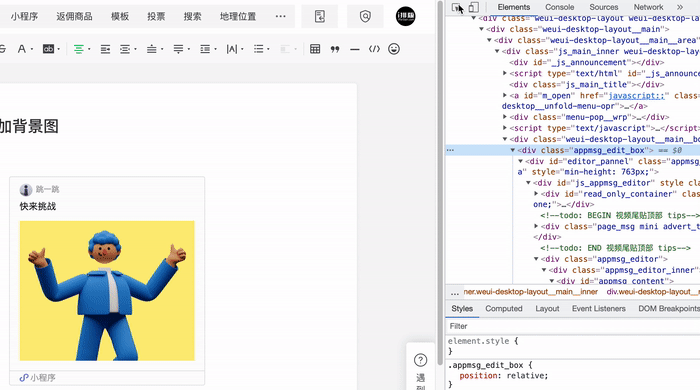Image resolution: width=700 pixels, height=390 pixels.
Task: Activate the inspect element picker
Action: pyautogui.click(x=457, y=7)
